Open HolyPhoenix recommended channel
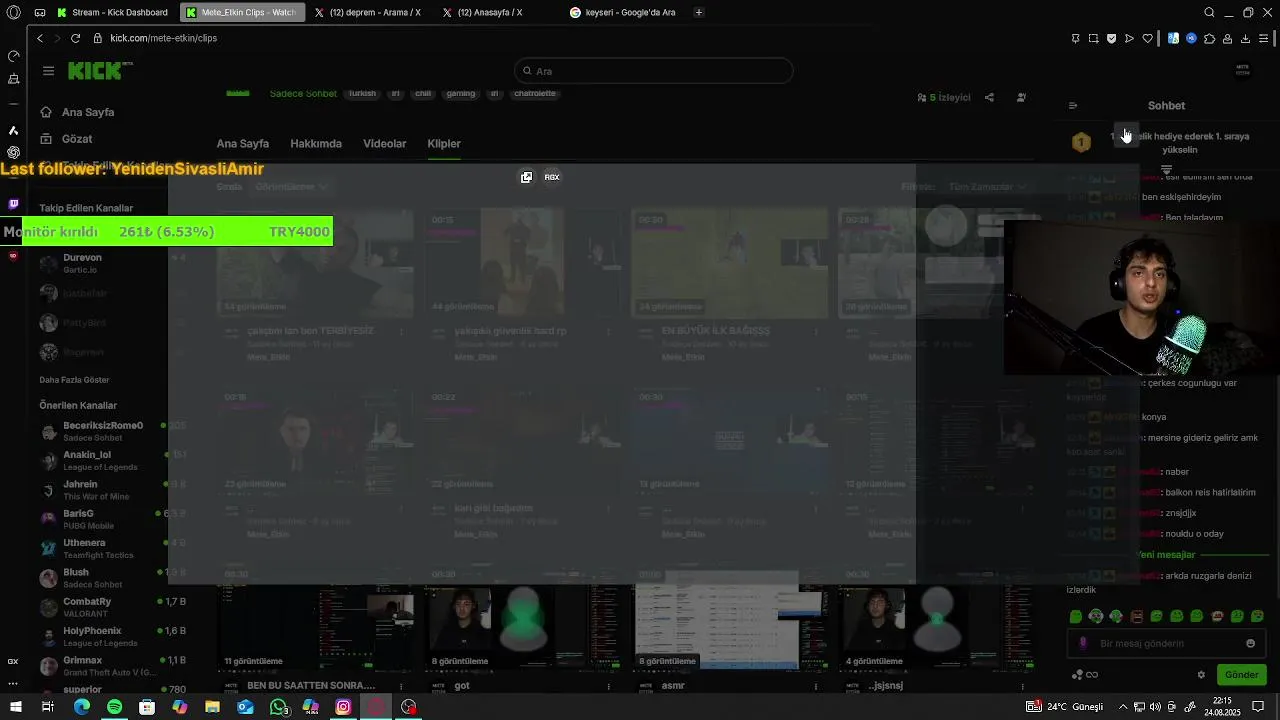Image resolution: width=1280 pixels, height=720 pixels. pos(112,636)
